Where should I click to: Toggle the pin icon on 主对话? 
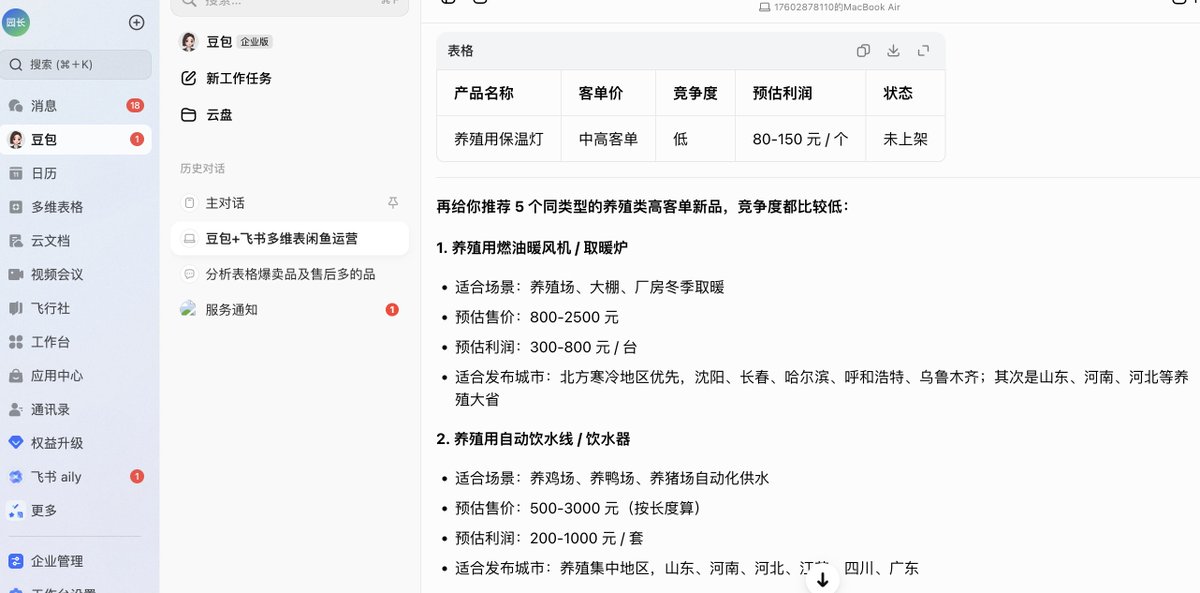[x=392, y=203]
